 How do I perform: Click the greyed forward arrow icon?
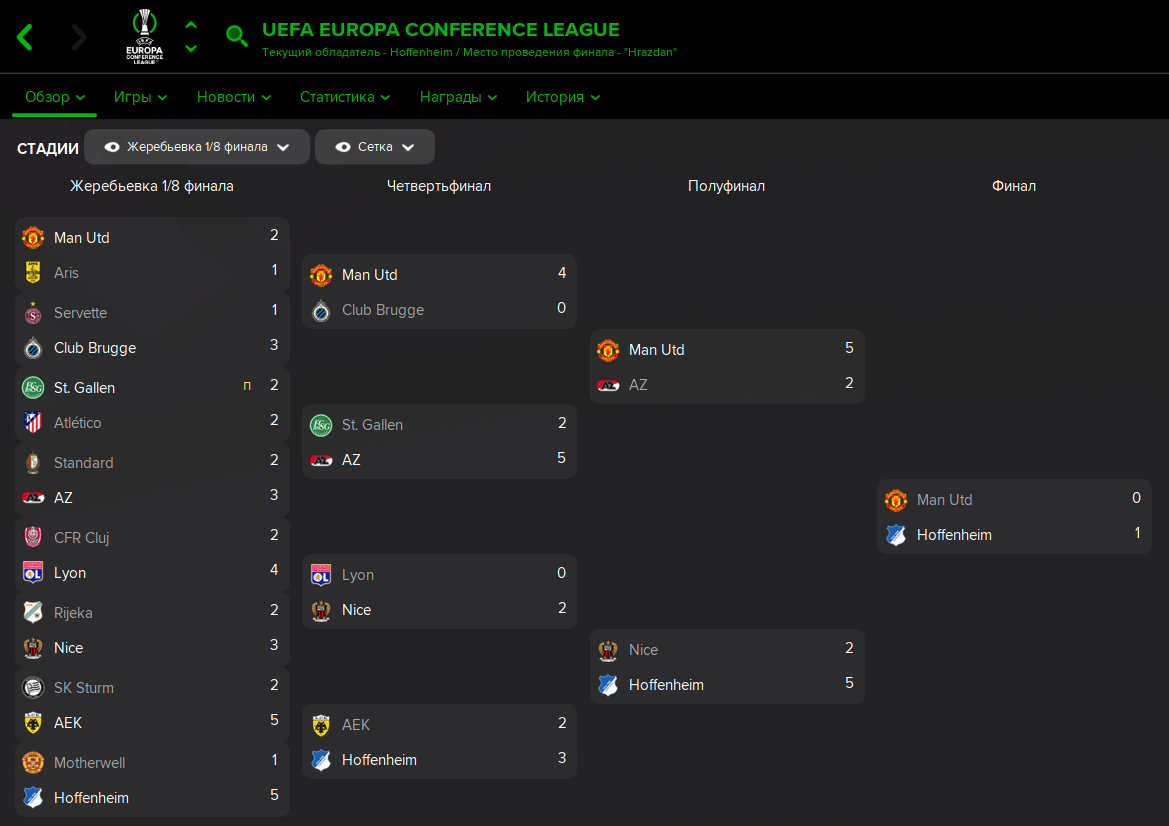point(79,37)
